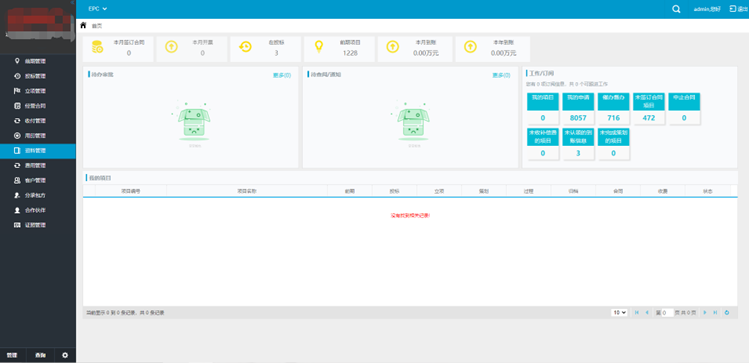Open the admin user menu in header

[706, 9]
